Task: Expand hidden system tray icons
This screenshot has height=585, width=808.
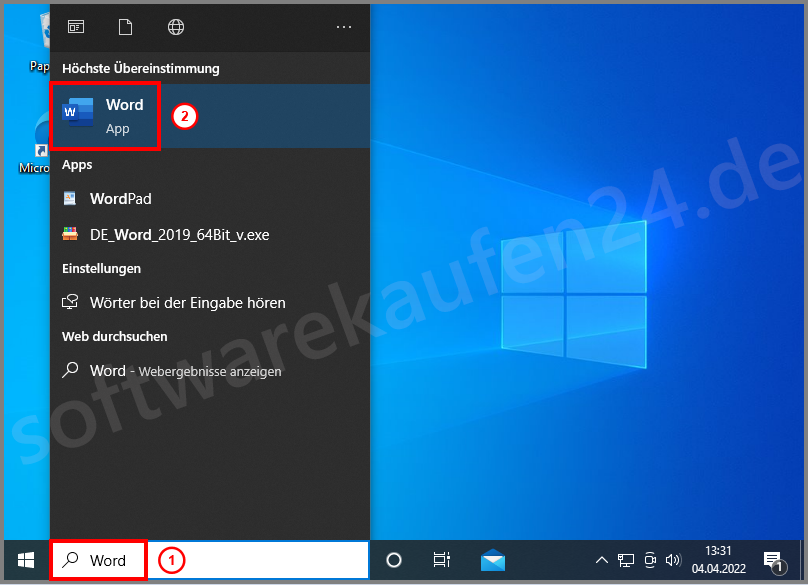Action: point(602,560)
